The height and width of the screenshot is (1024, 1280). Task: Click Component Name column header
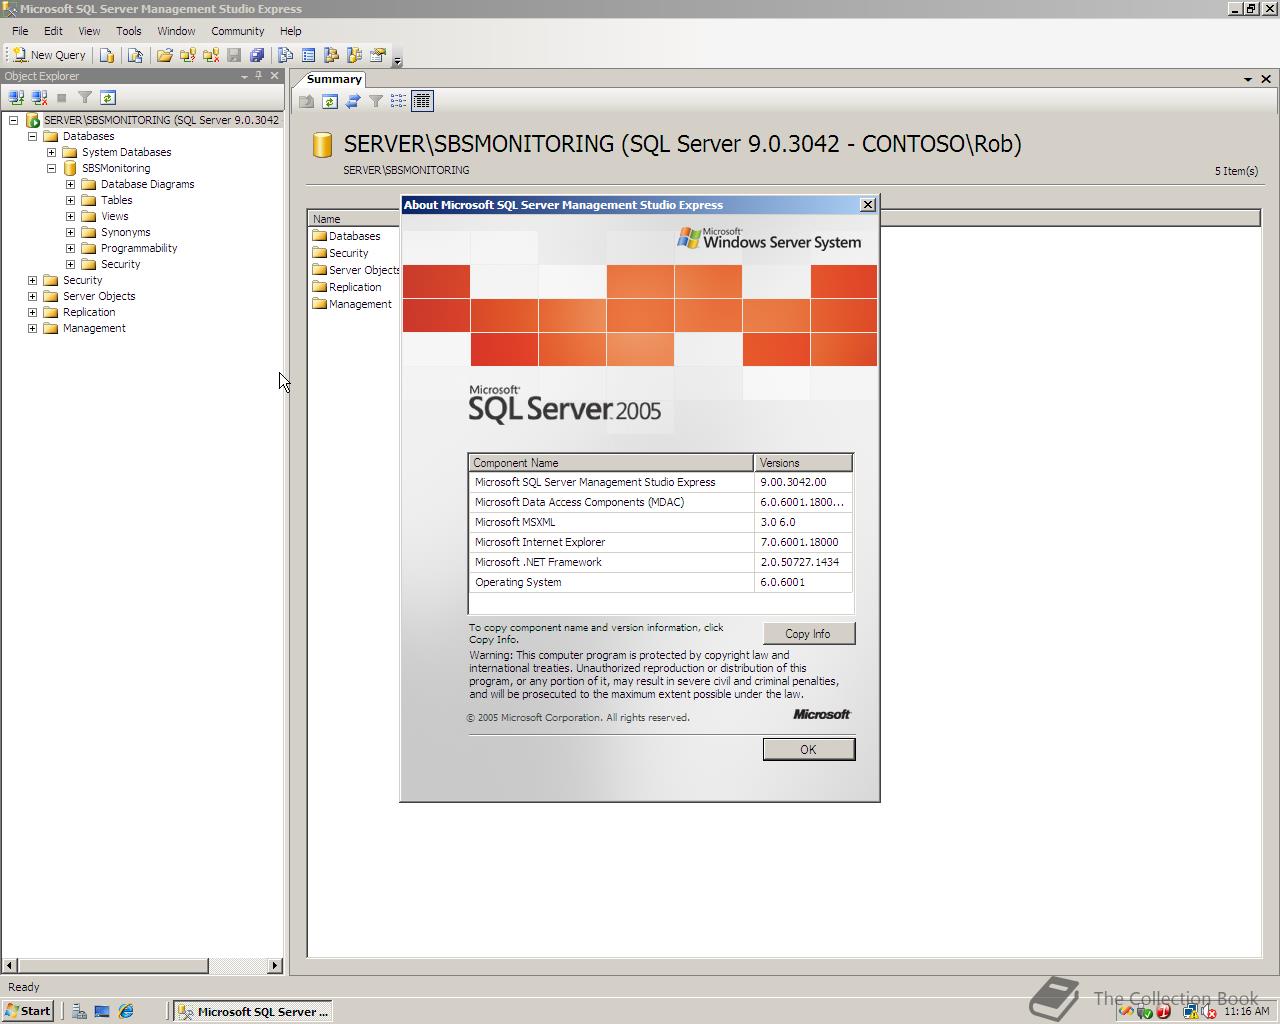pyautogui.click(x=611, y=463)
